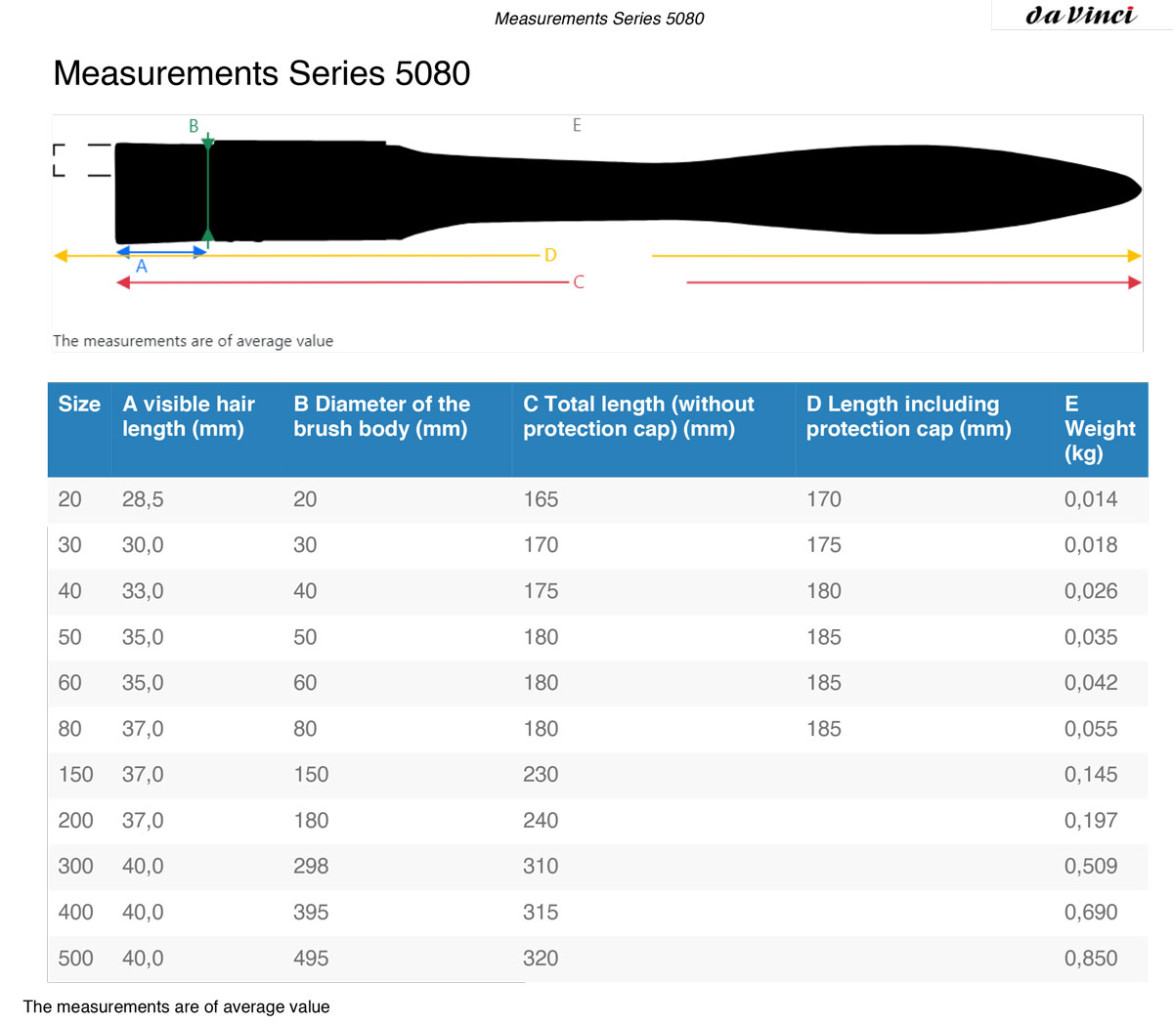
Task: Click the D length value 170
Action: pos(824,499)
